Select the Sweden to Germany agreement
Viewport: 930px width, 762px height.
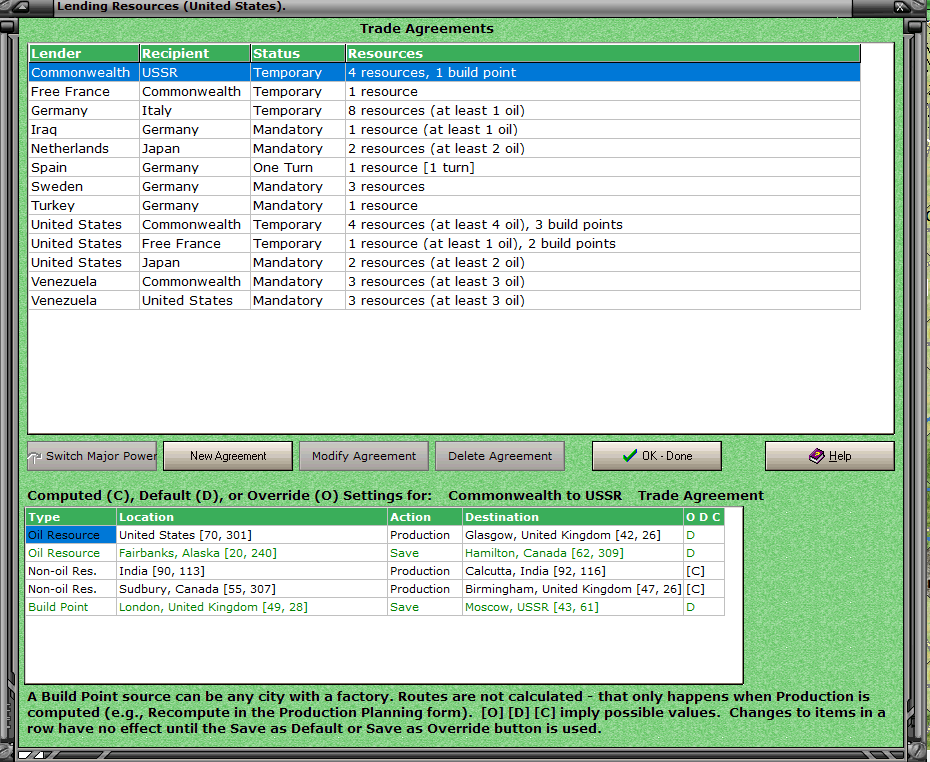pos(445,186)
